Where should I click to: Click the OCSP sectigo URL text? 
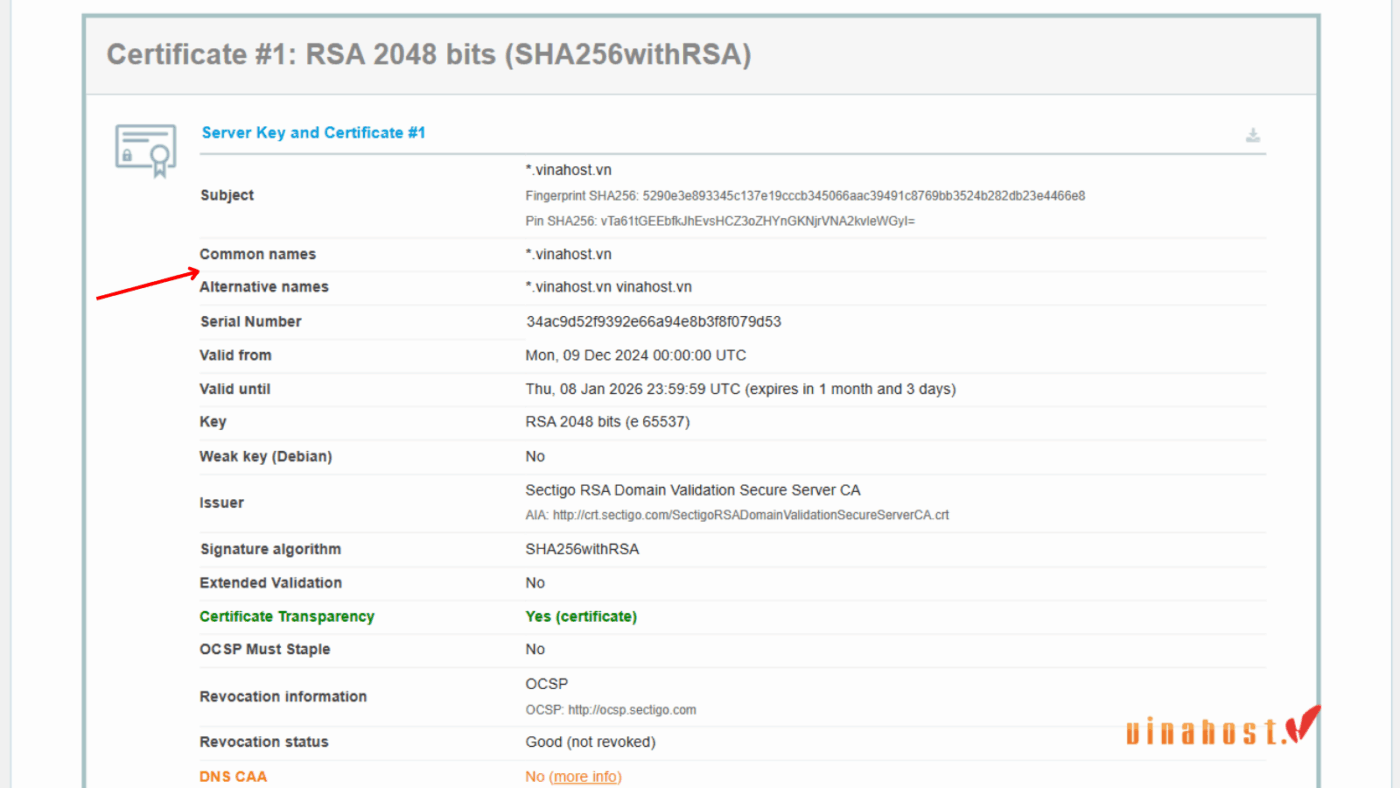[x=611, y=710]
